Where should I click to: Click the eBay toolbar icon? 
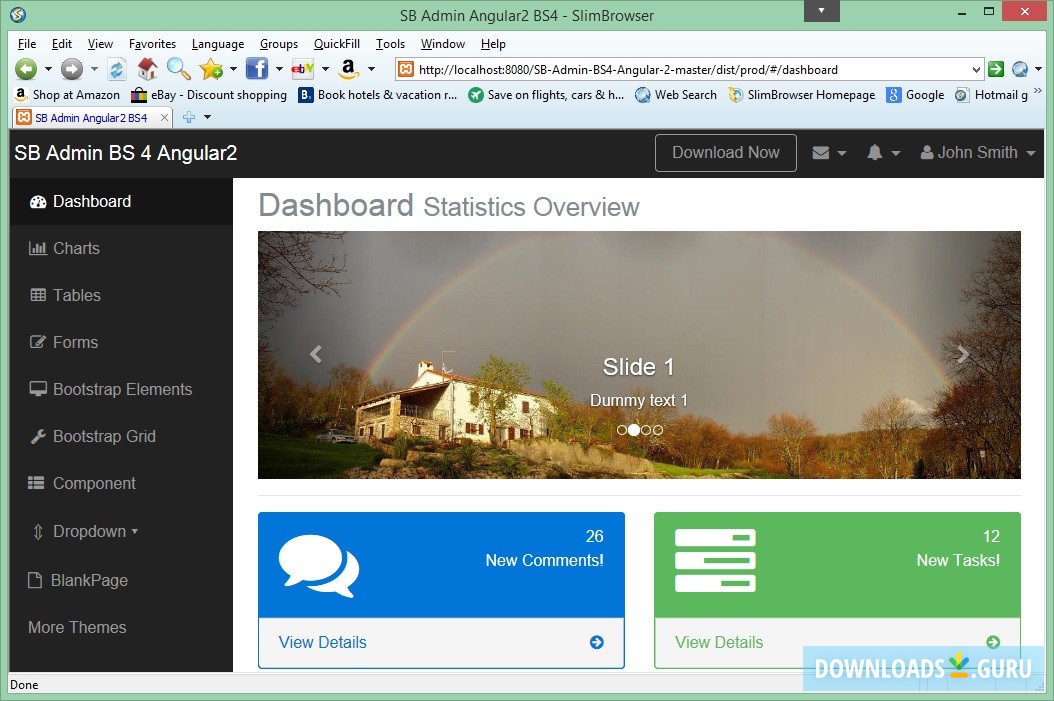302,69
